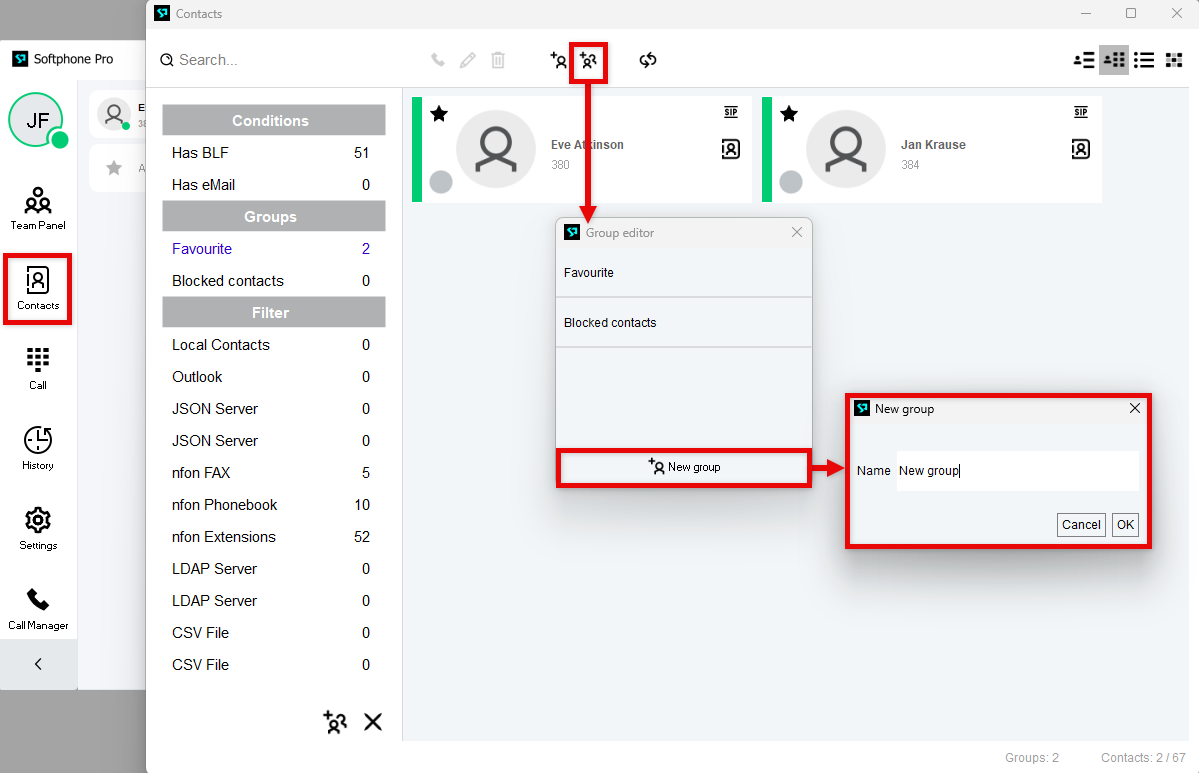The image size is (1199, 773).
Task: Click the synchronize contacts icon
Action: point(648,60)
